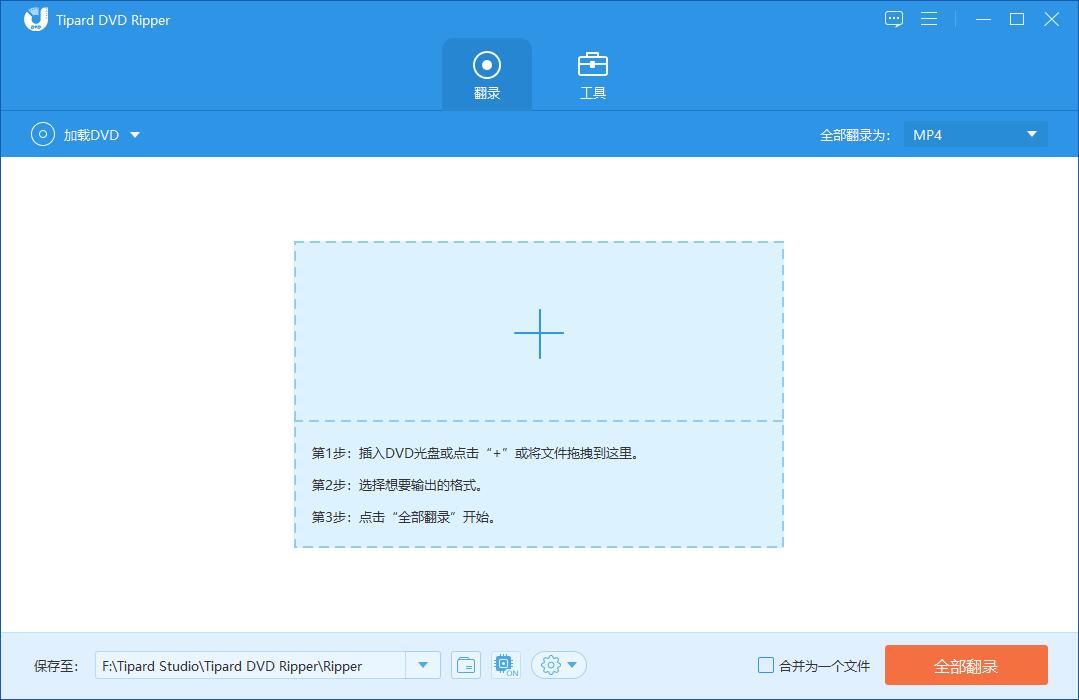Viewport: 1079px width, 700px height.
Task: Open the output folder icon
Action: (466, 666)
